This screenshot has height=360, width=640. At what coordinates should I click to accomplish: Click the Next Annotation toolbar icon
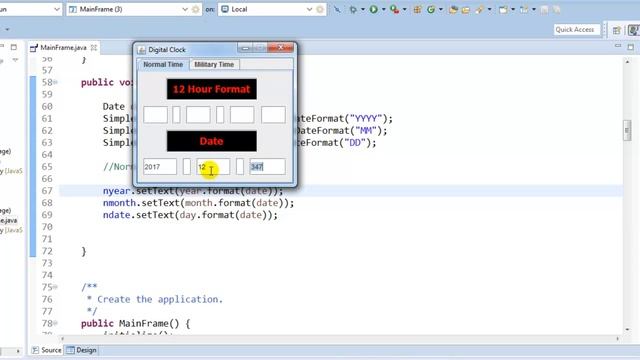pyautogui.click(x=503, y=9)
